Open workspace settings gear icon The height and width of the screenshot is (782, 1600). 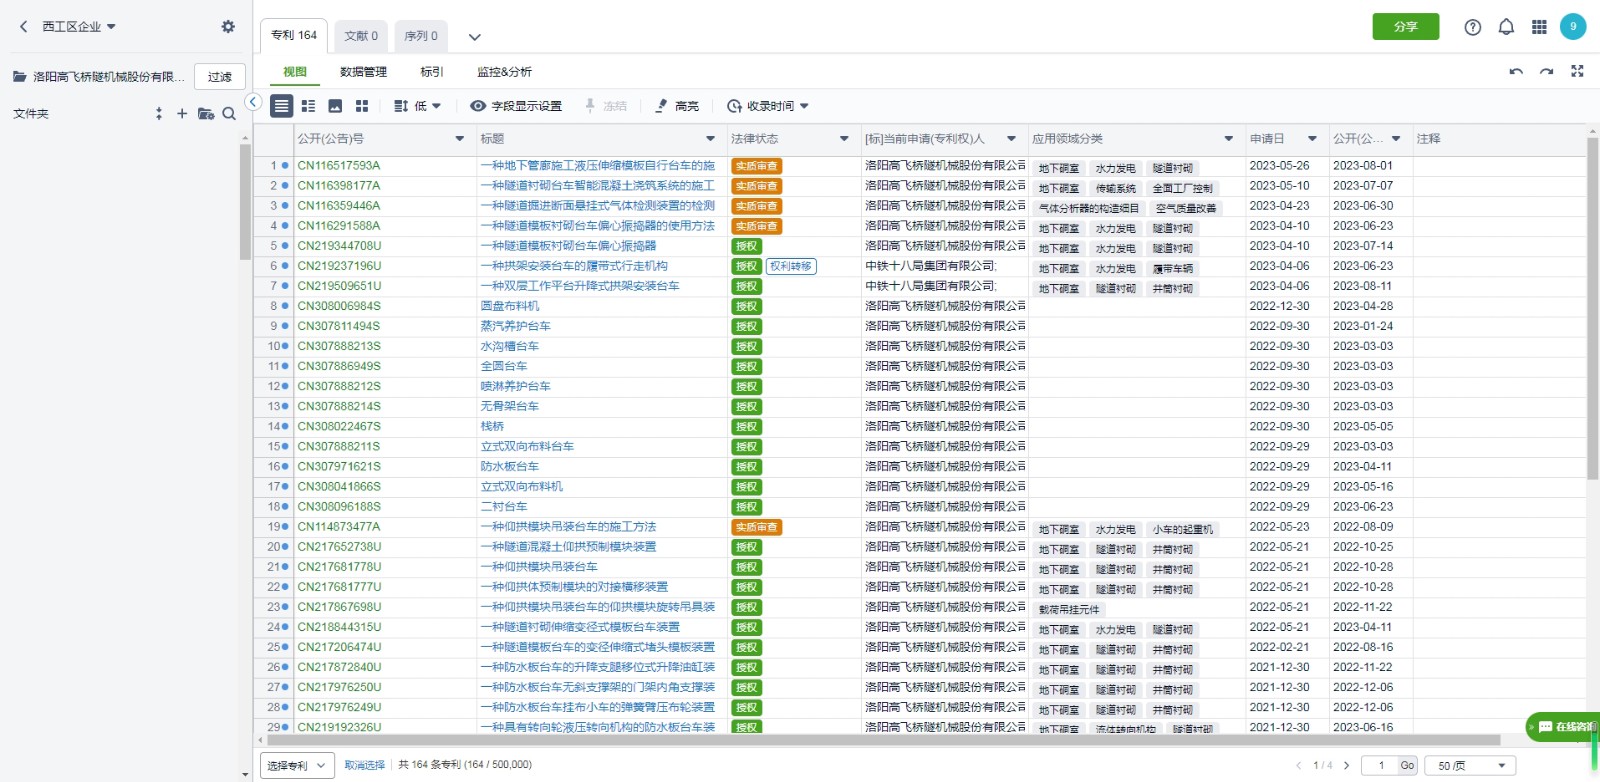click(228, 27)
